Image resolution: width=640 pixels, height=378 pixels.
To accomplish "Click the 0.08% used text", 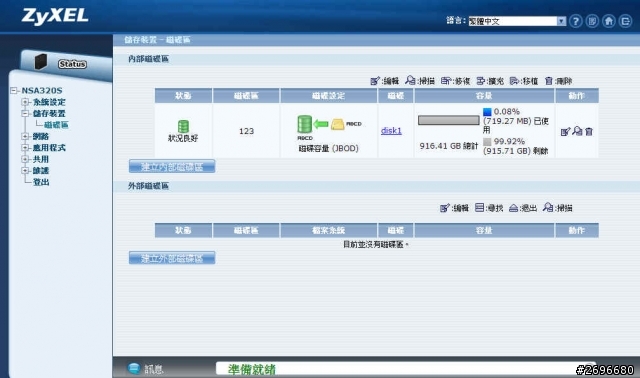I will (x=507, y=111).
